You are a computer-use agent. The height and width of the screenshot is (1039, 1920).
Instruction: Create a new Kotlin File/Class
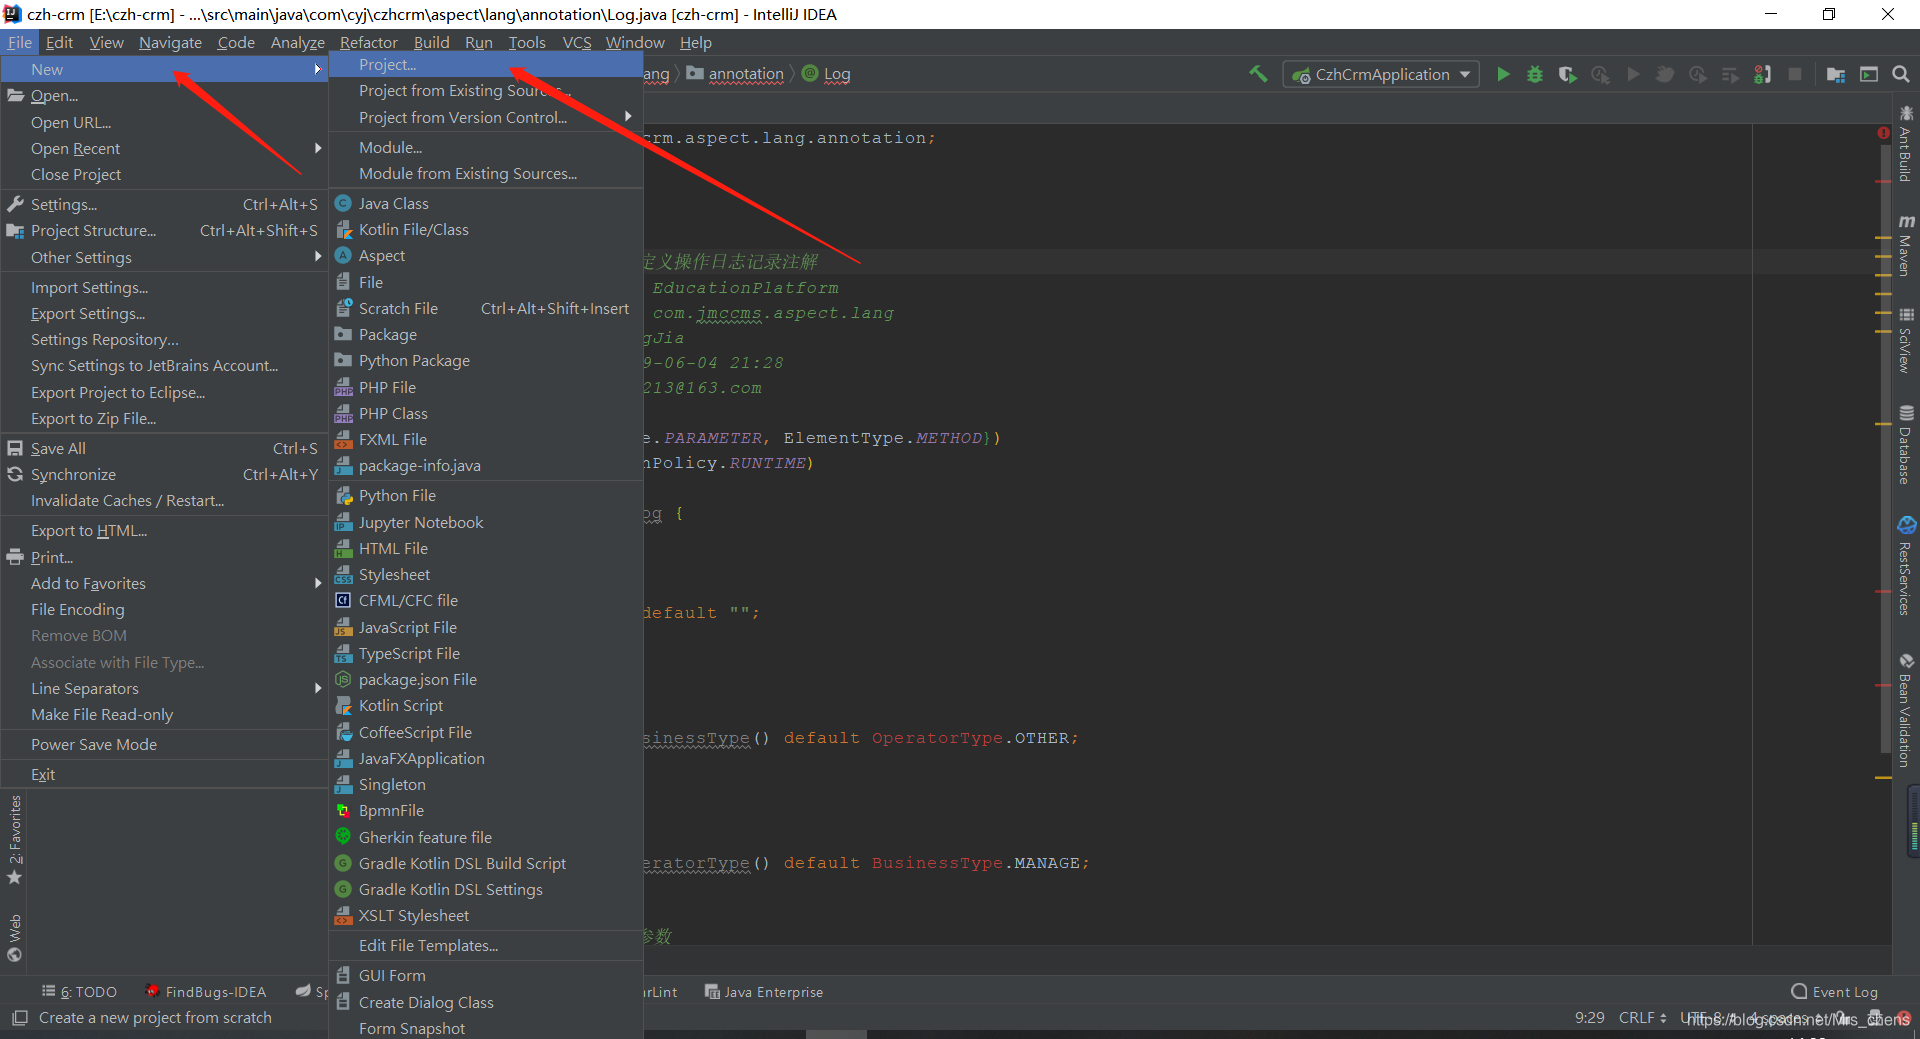[486, 229]
